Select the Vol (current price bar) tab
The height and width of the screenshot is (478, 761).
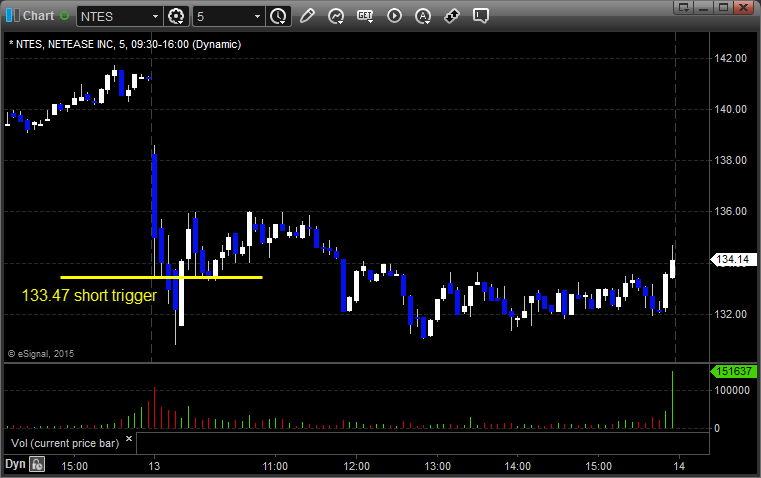point(64,442)
